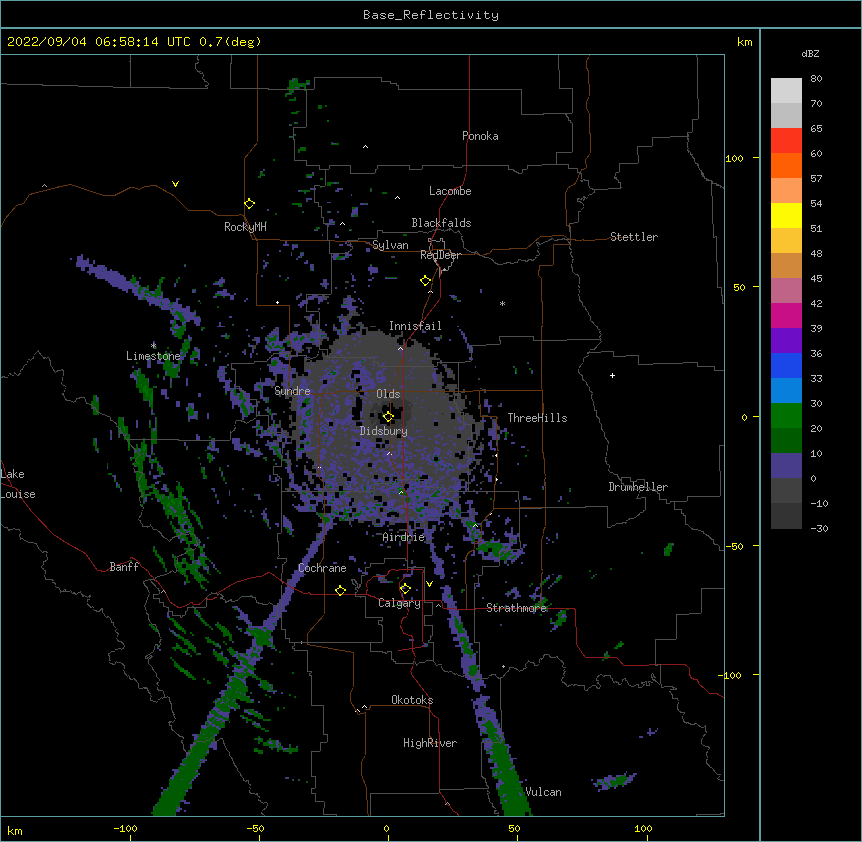Viewport: 862px width, 842px height.
Task: Click the Lake Louise label
Action: pyautogui.click(x=18, y=484)
